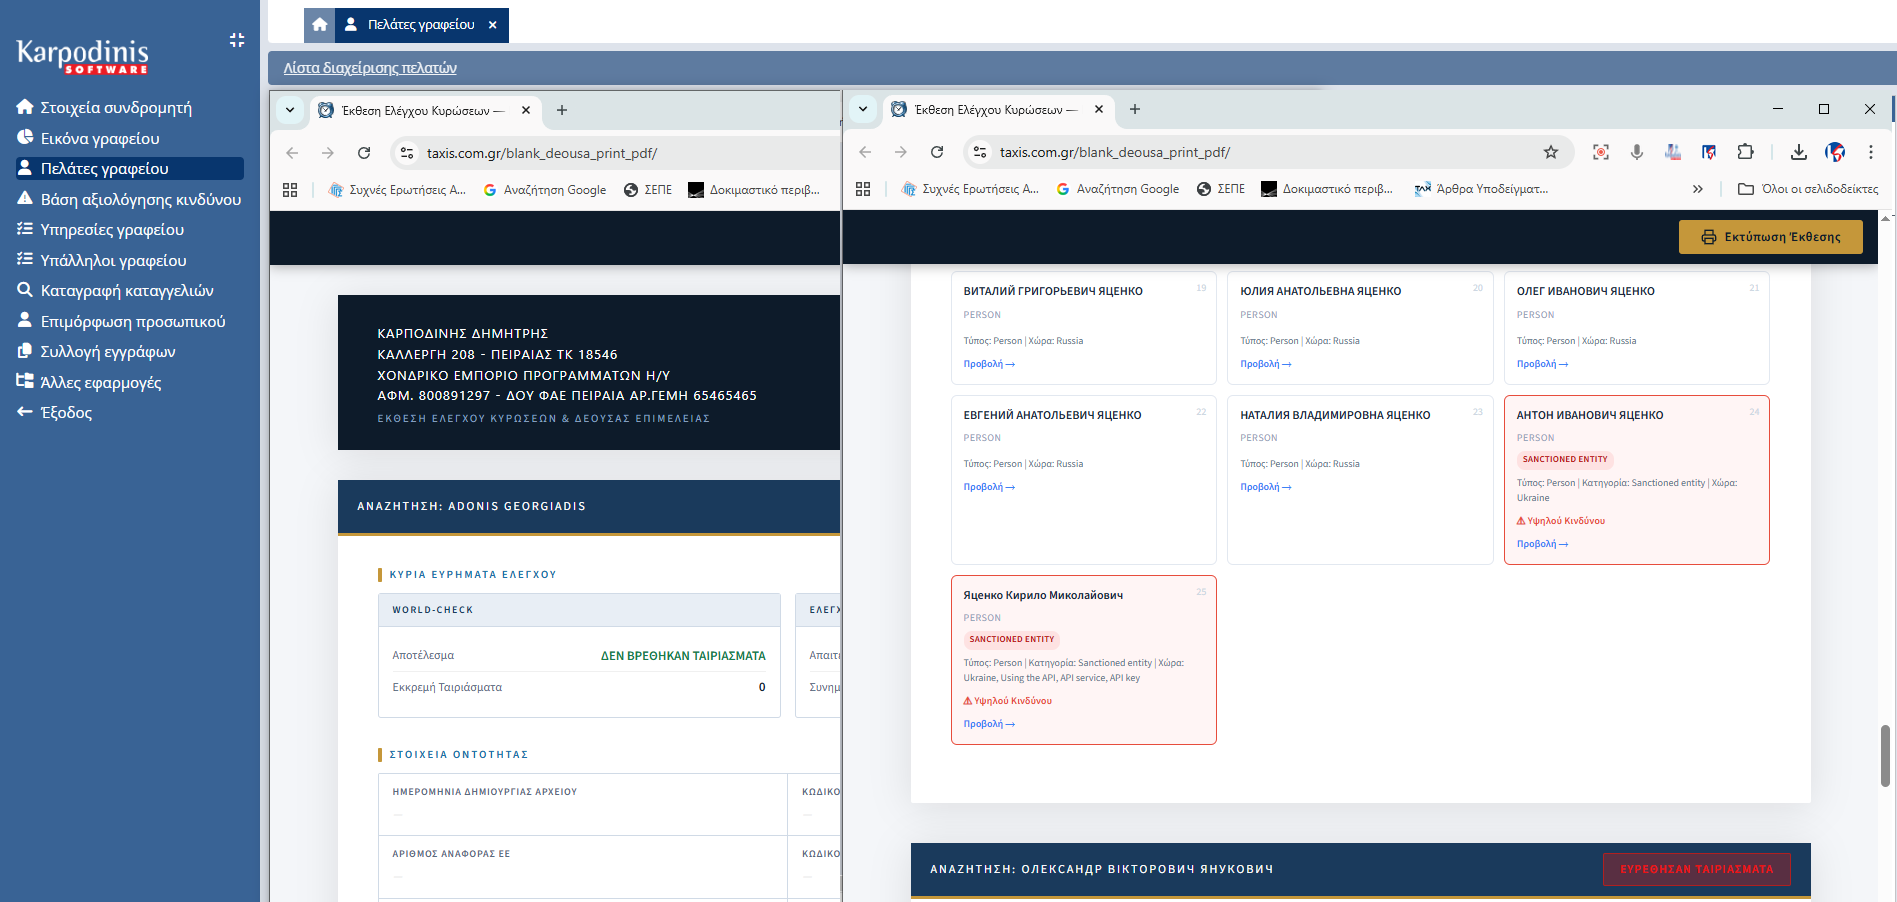1897x902 pixels.
Task: Select Καταγραφή καταγγελιών from sidebar menu
Action: [x=127, y=291]
